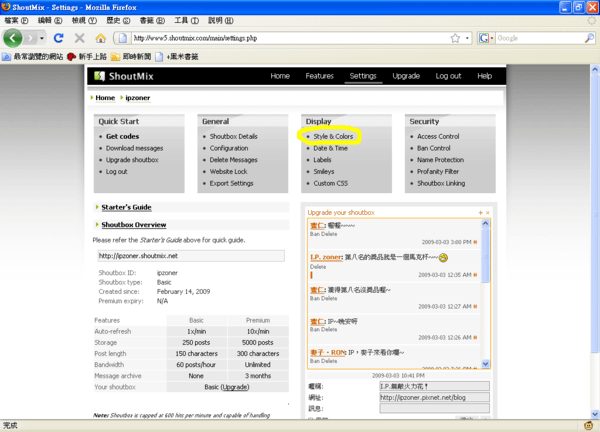The width and height of the screenshot is (600, 432).
Task: Open the Settings nav tab
Action: [x=363, y=76]
